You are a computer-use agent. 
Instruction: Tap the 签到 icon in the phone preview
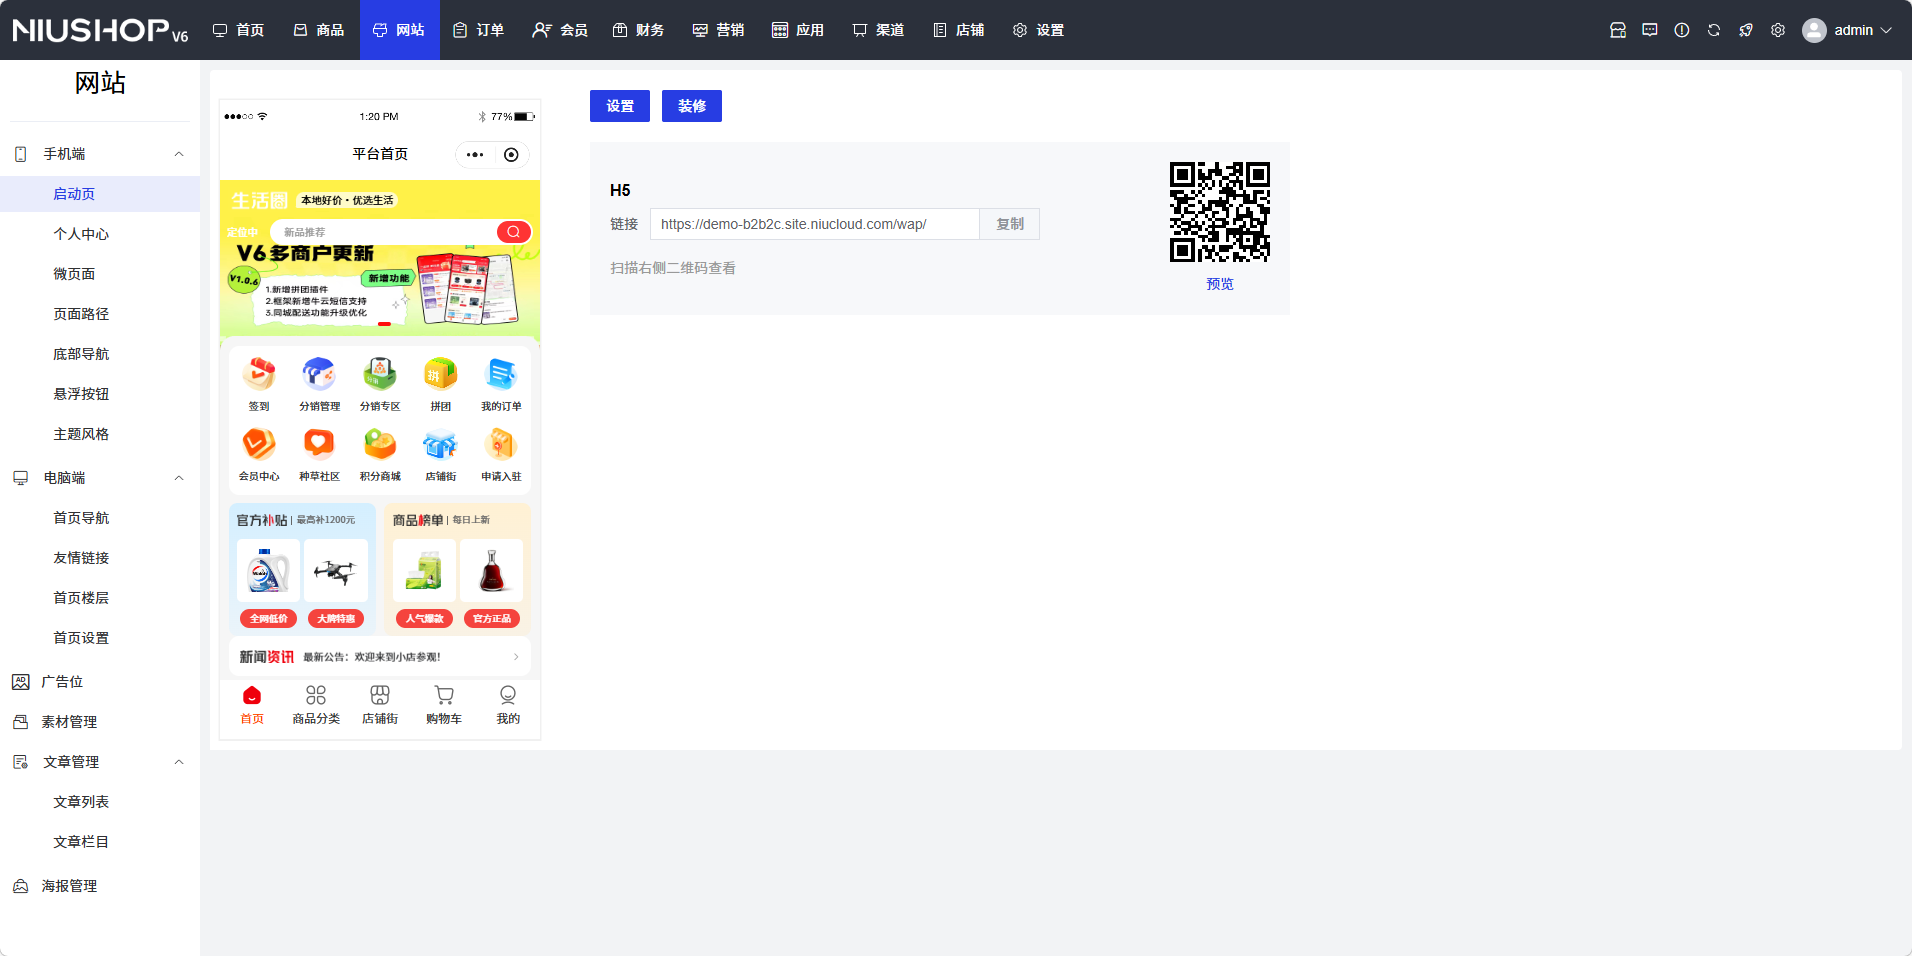pyautogui.click(x=259, y=374)
